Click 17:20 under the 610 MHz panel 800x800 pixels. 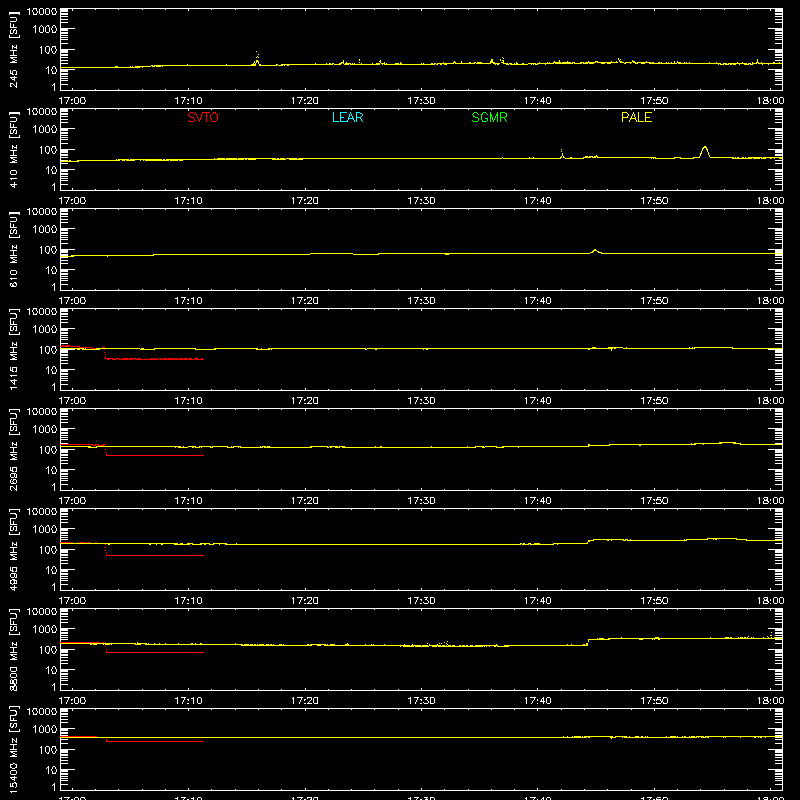point(305,301)
